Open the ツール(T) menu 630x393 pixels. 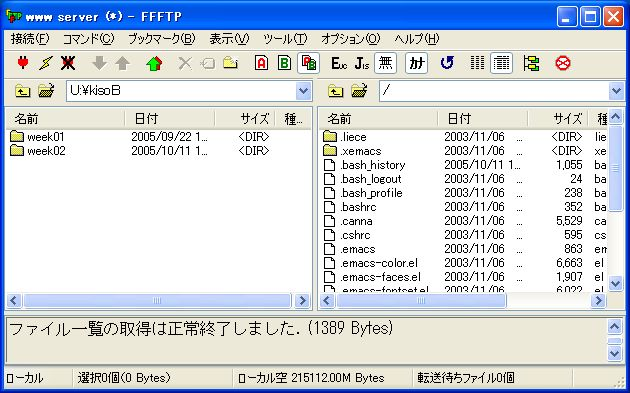click(285, 39)
